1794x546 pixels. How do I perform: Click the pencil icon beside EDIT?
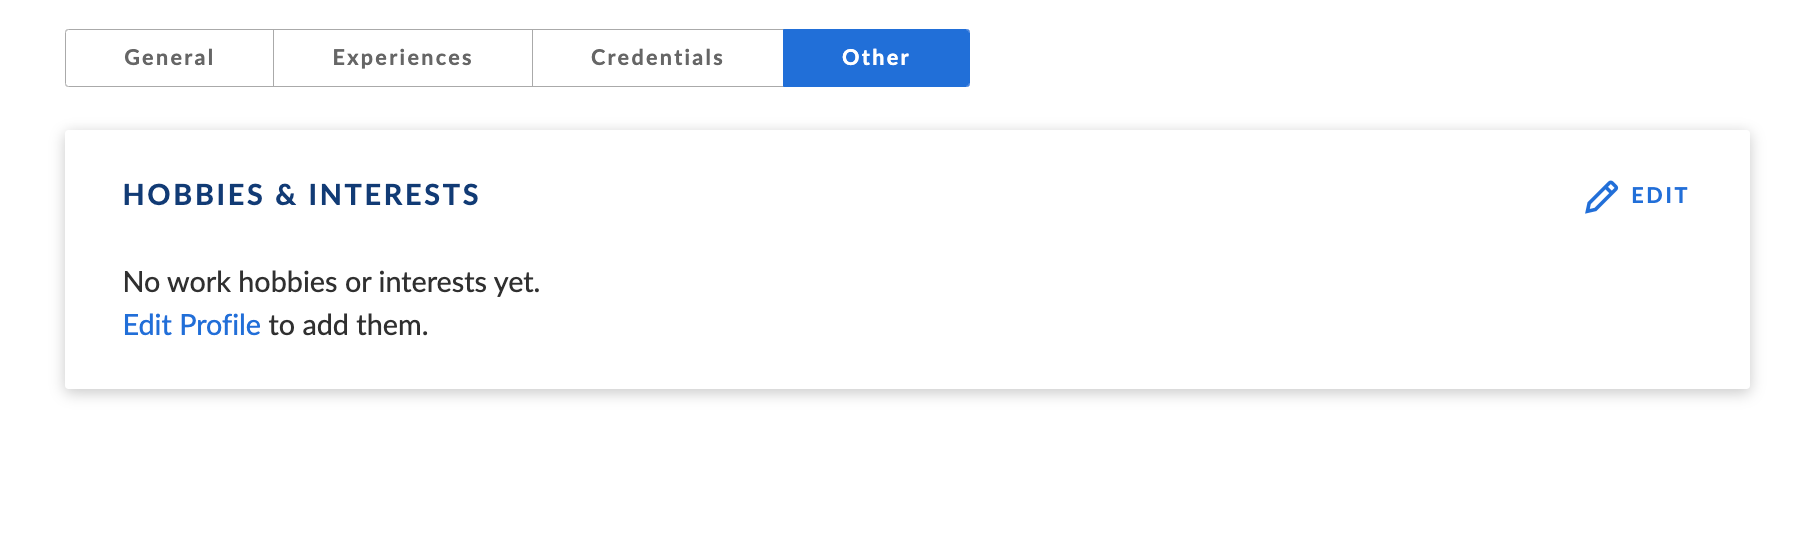coord(1600,197)
